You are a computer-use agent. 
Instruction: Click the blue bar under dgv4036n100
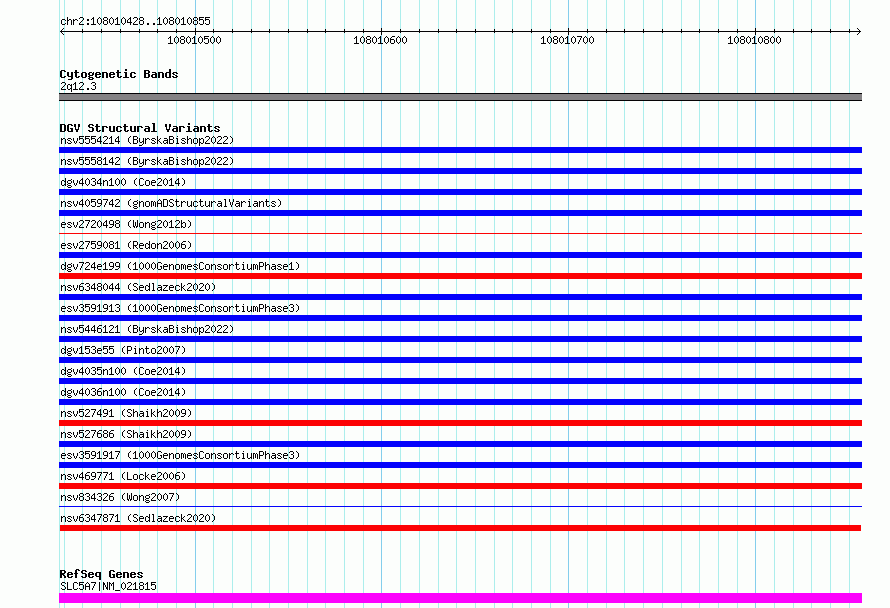click(460, 402)
